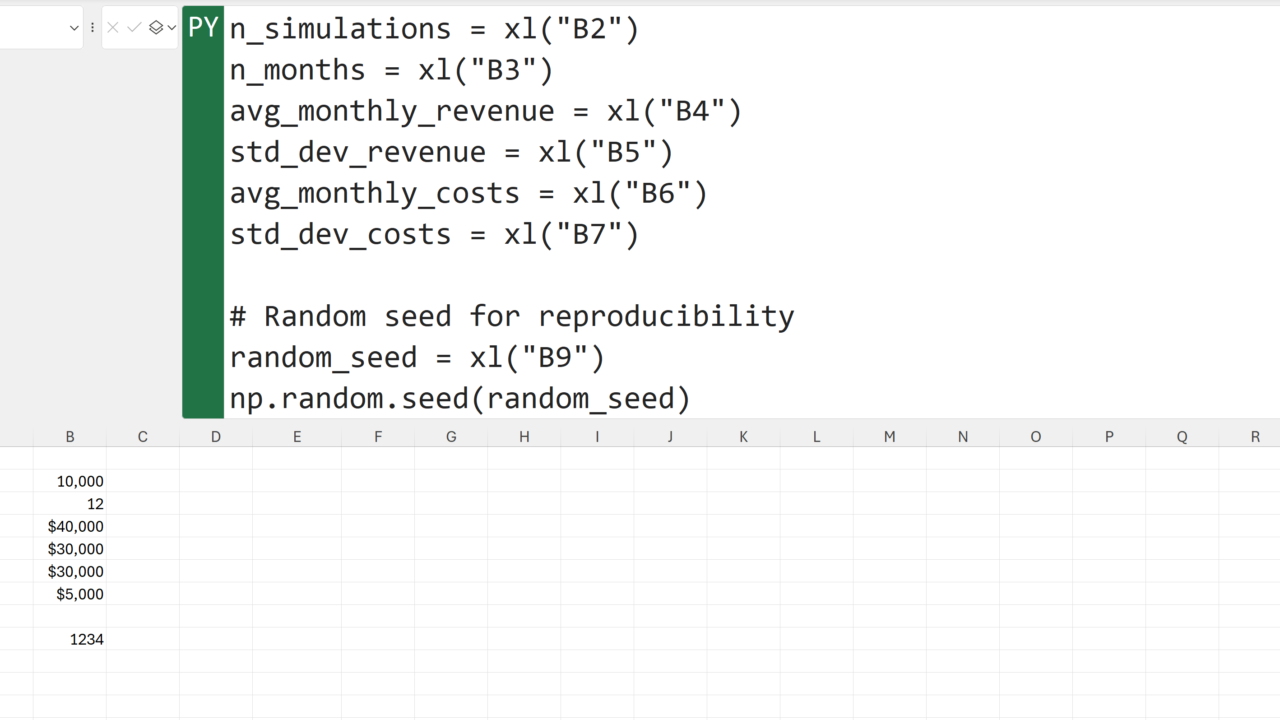
Task: Click the $40,000 cell
Action: coord(70,526)
